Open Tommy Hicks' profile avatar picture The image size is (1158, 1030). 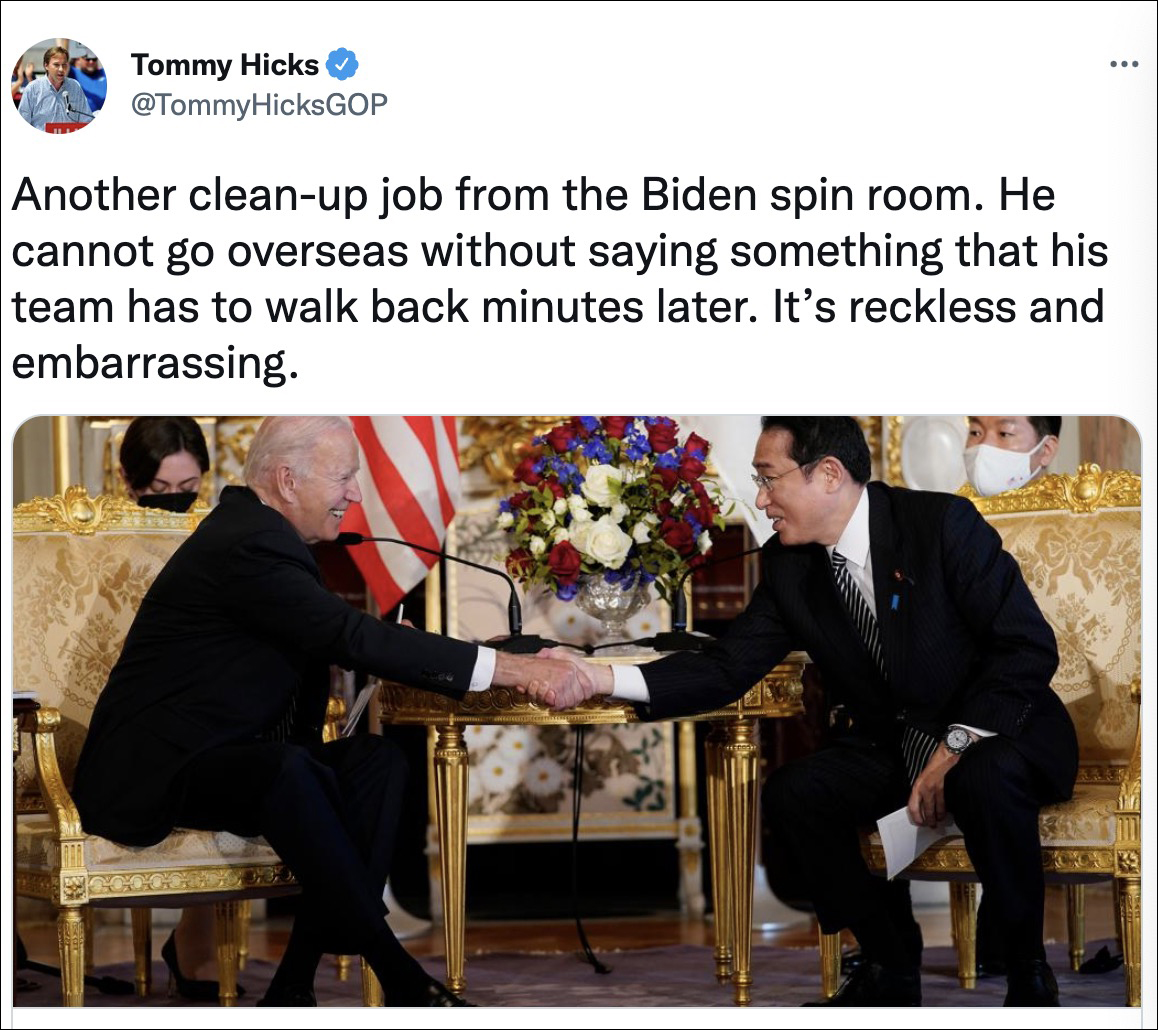(59, 85)
